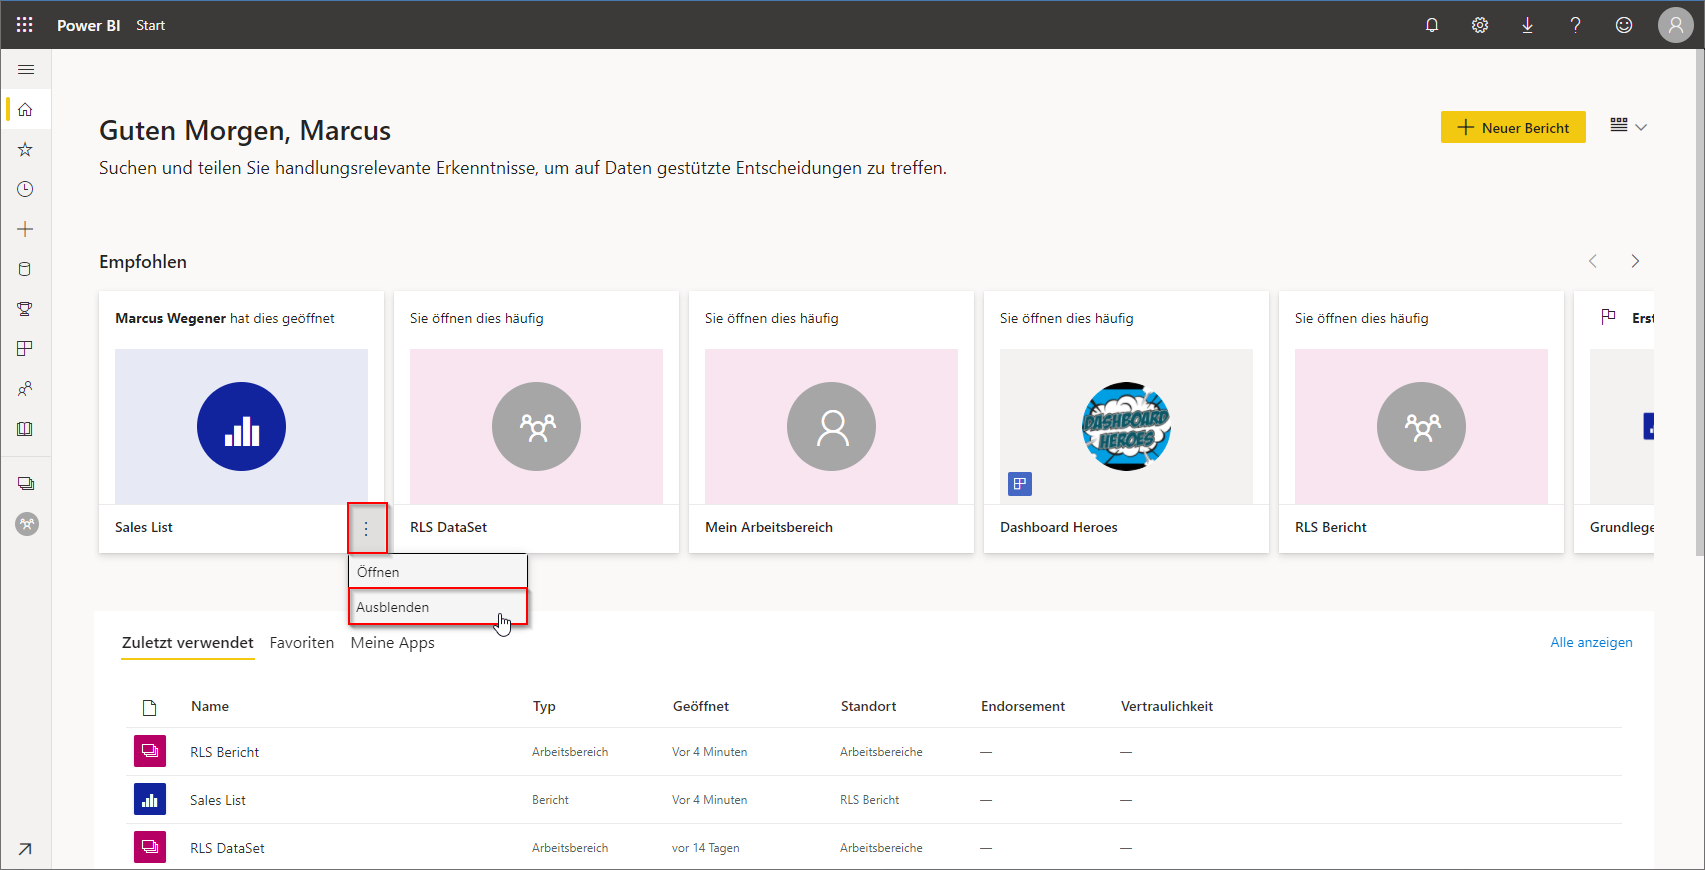This screenshot has height=870, width=1705.
Task: Open the RLS Bericht row name
Action: point(225,752)
